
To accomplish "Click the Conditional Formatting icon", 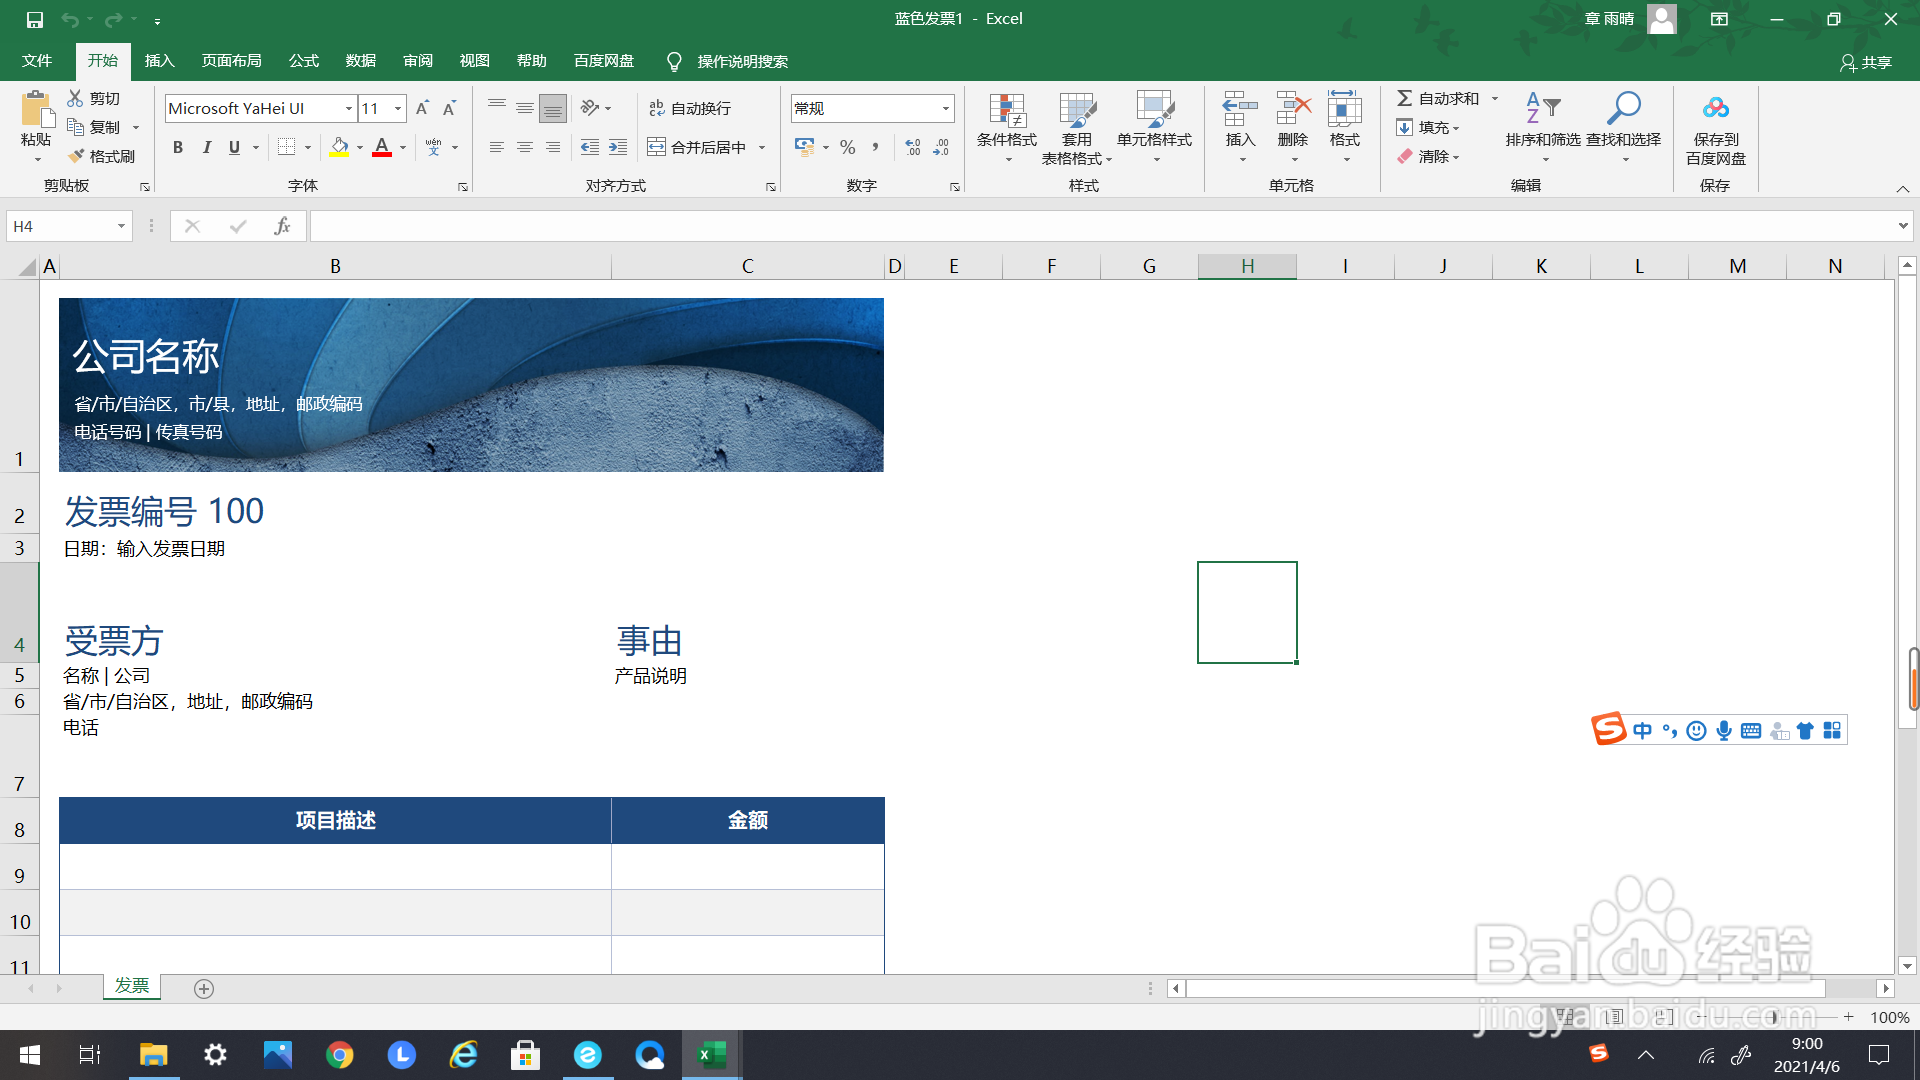I will coord(1006,110).
